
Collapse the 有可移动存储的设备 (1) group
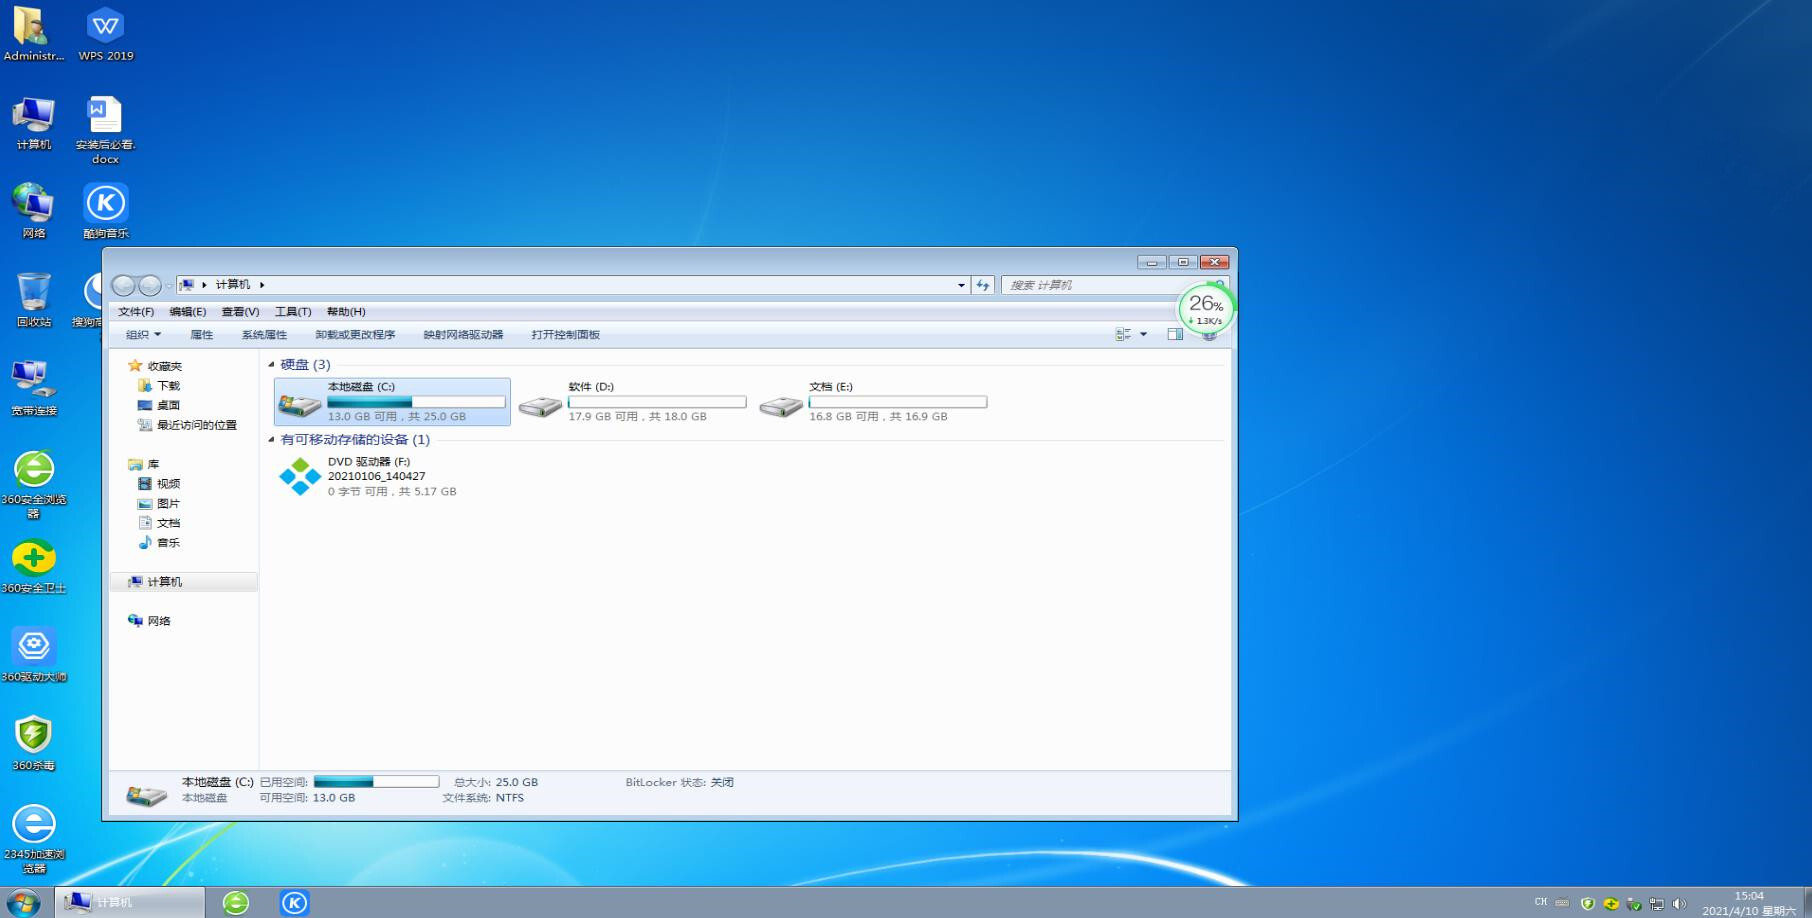pos(271,439)
